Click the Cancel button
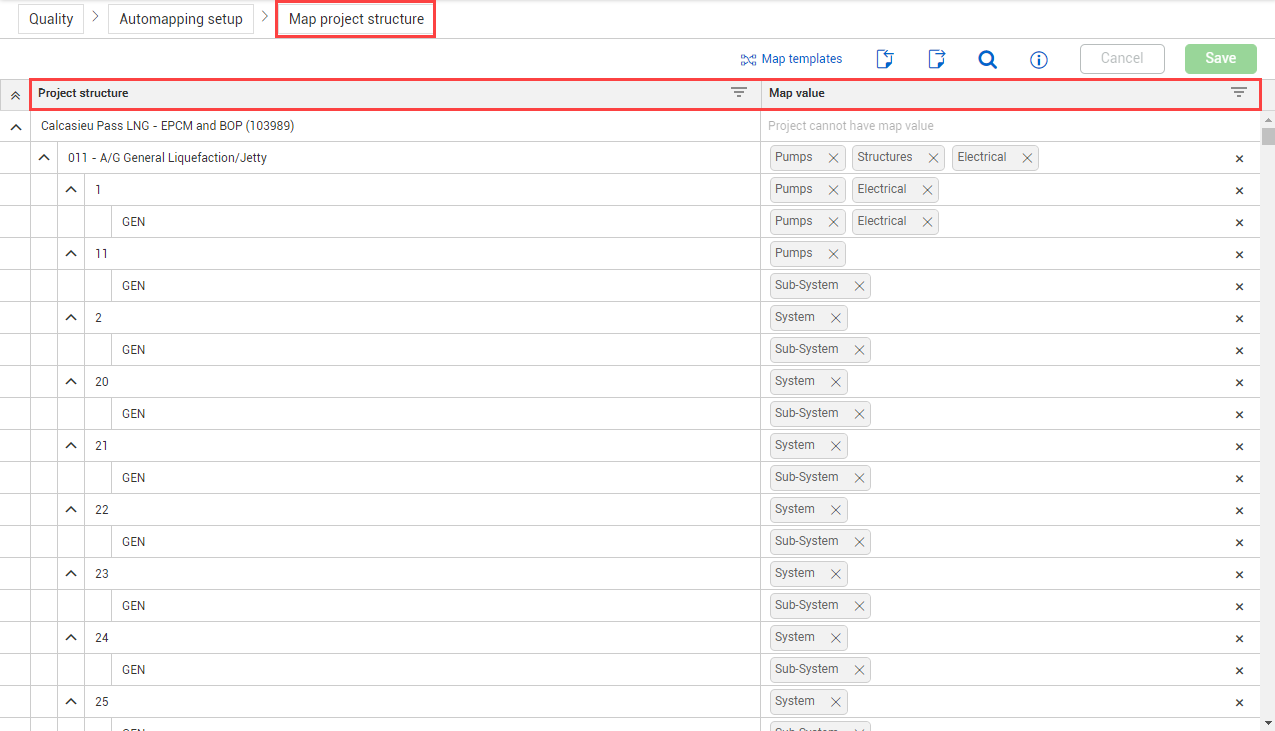This screenshot has height=731, width=1275. click(x=1122, y=58)
